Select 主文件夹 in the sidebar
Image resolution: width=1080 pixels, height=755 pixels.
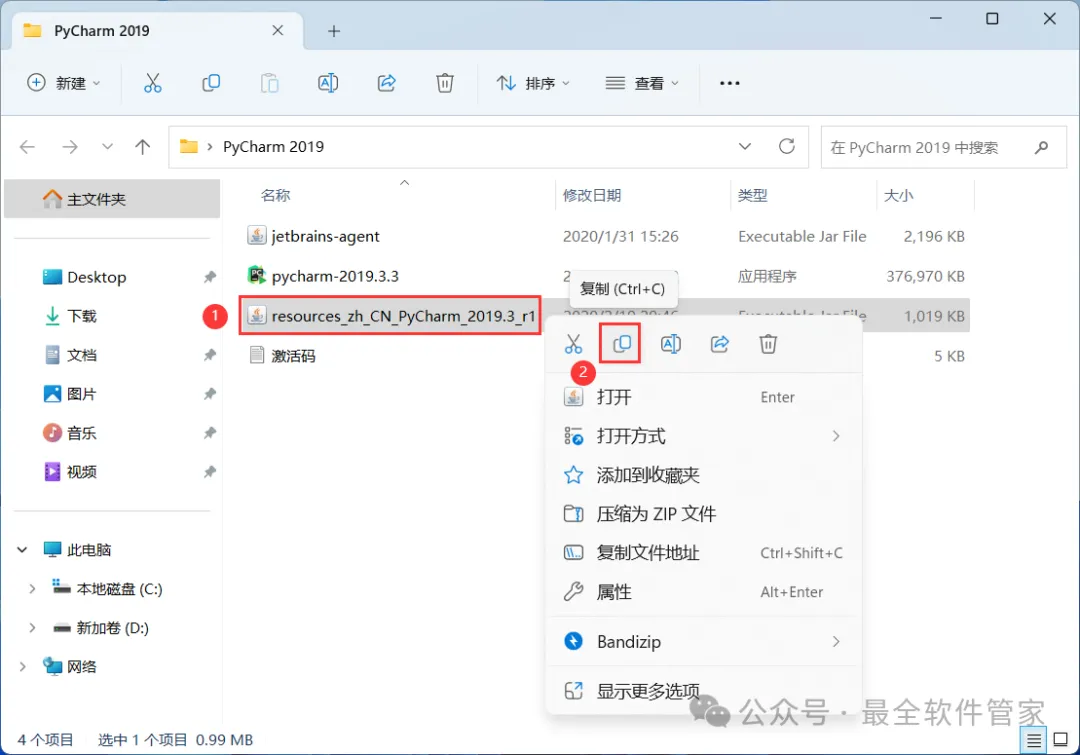point(112,199)
